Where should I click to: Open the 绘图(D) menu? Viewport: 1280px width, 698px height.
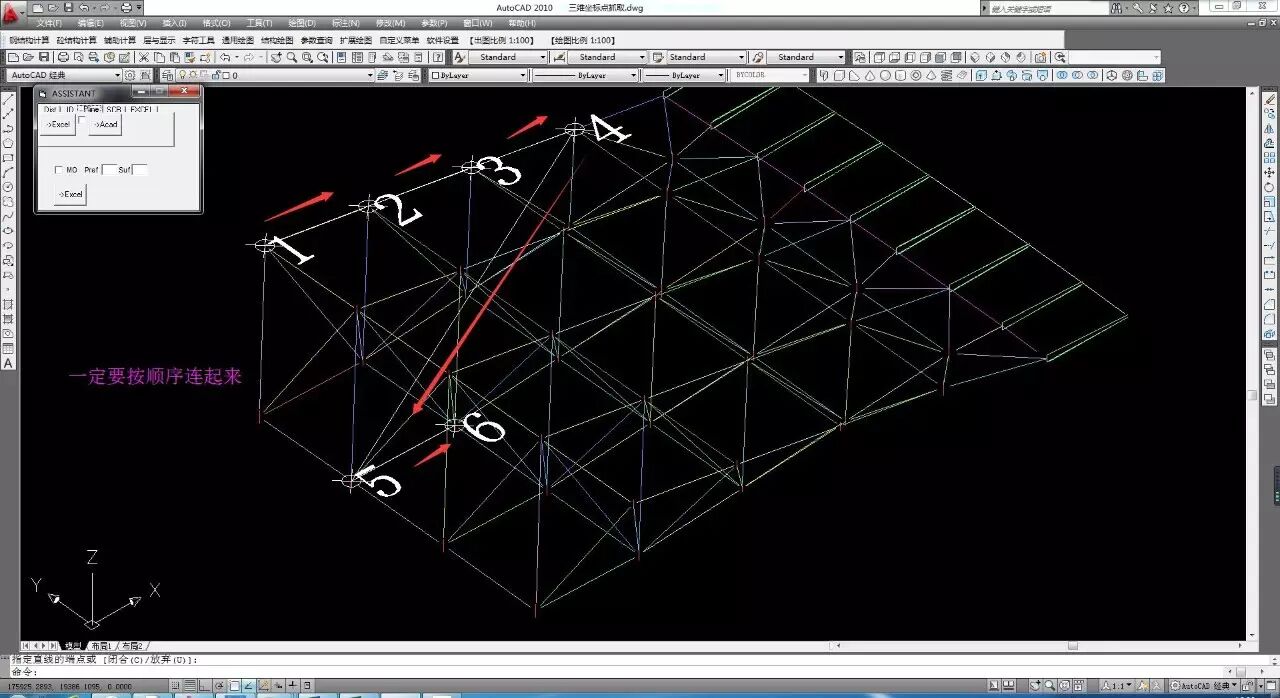pos(301,23)
